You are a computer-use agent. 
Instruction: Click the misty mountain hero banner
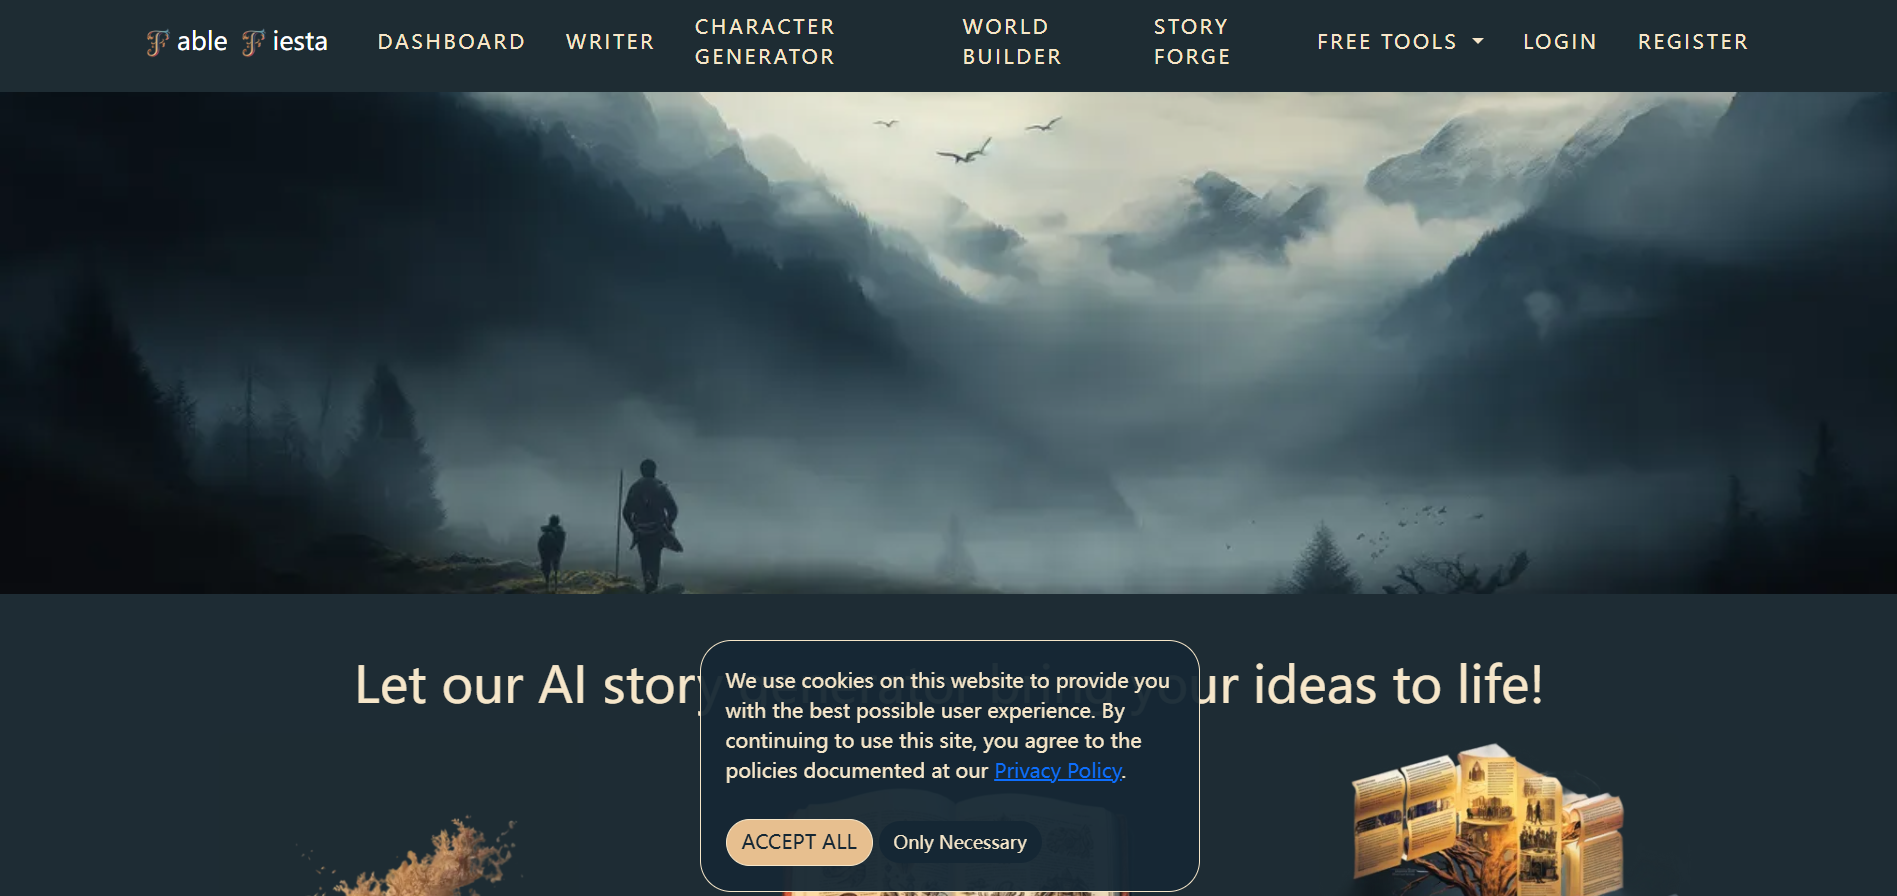pyautogui.click(x=948, y=343)
